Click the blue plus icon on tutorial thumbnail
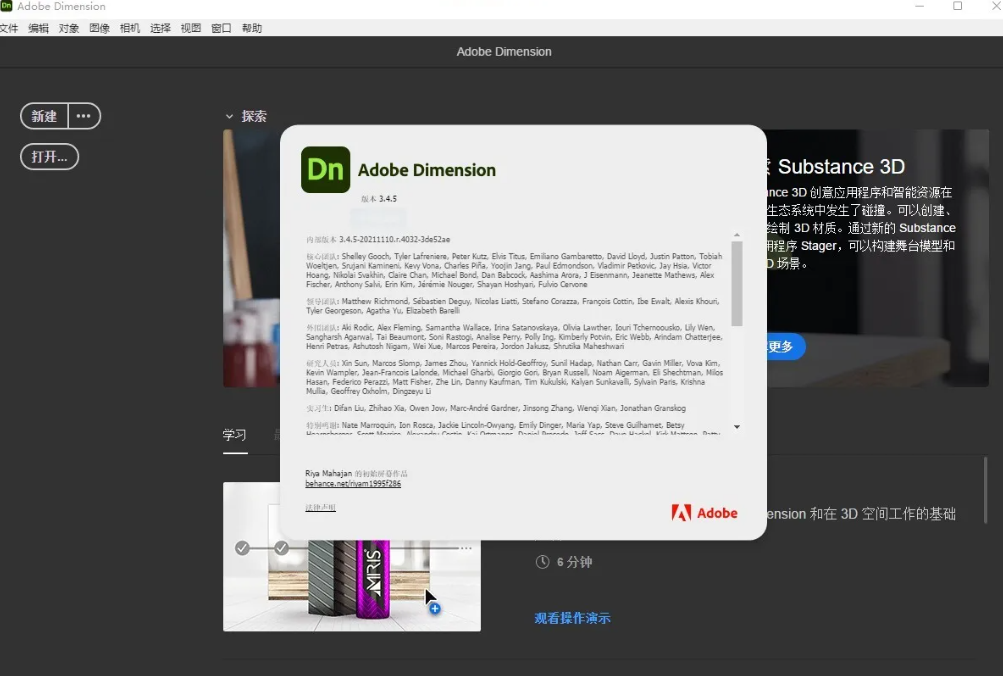This screenshot has height=676, width=1003. (x=435, y=608)
